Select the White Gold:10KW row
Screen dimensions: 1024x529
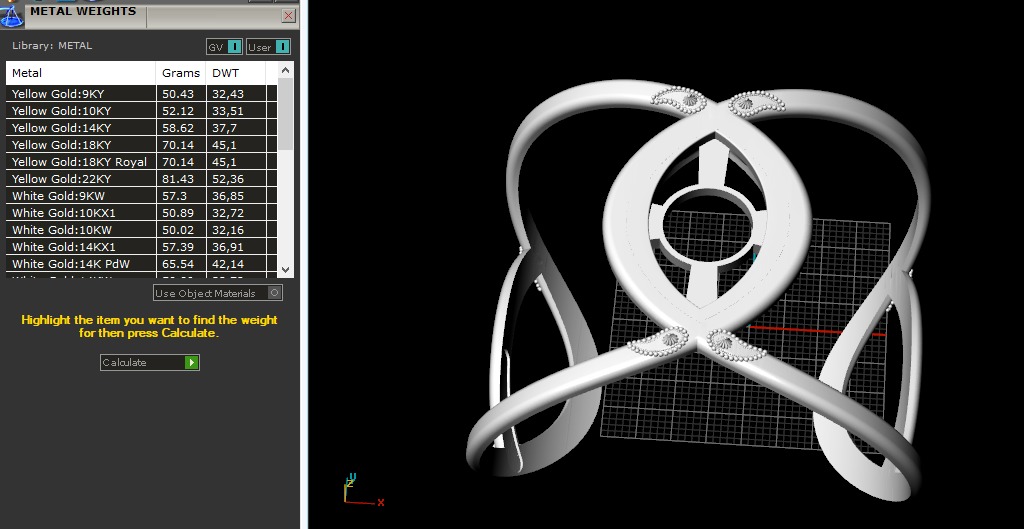click(142, 230)
